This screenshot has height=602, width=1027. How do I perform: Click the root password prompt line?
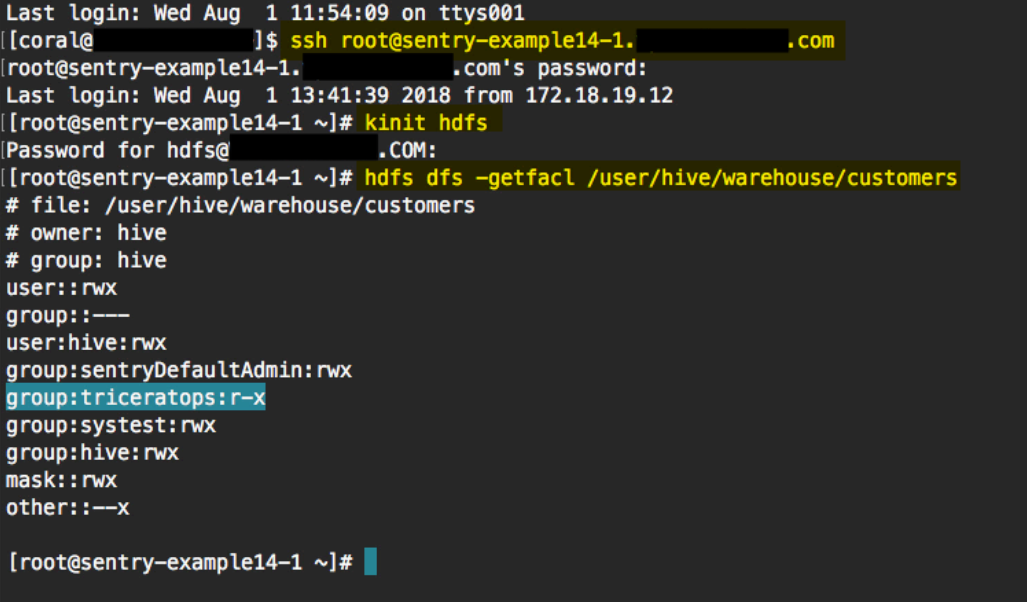326,69
